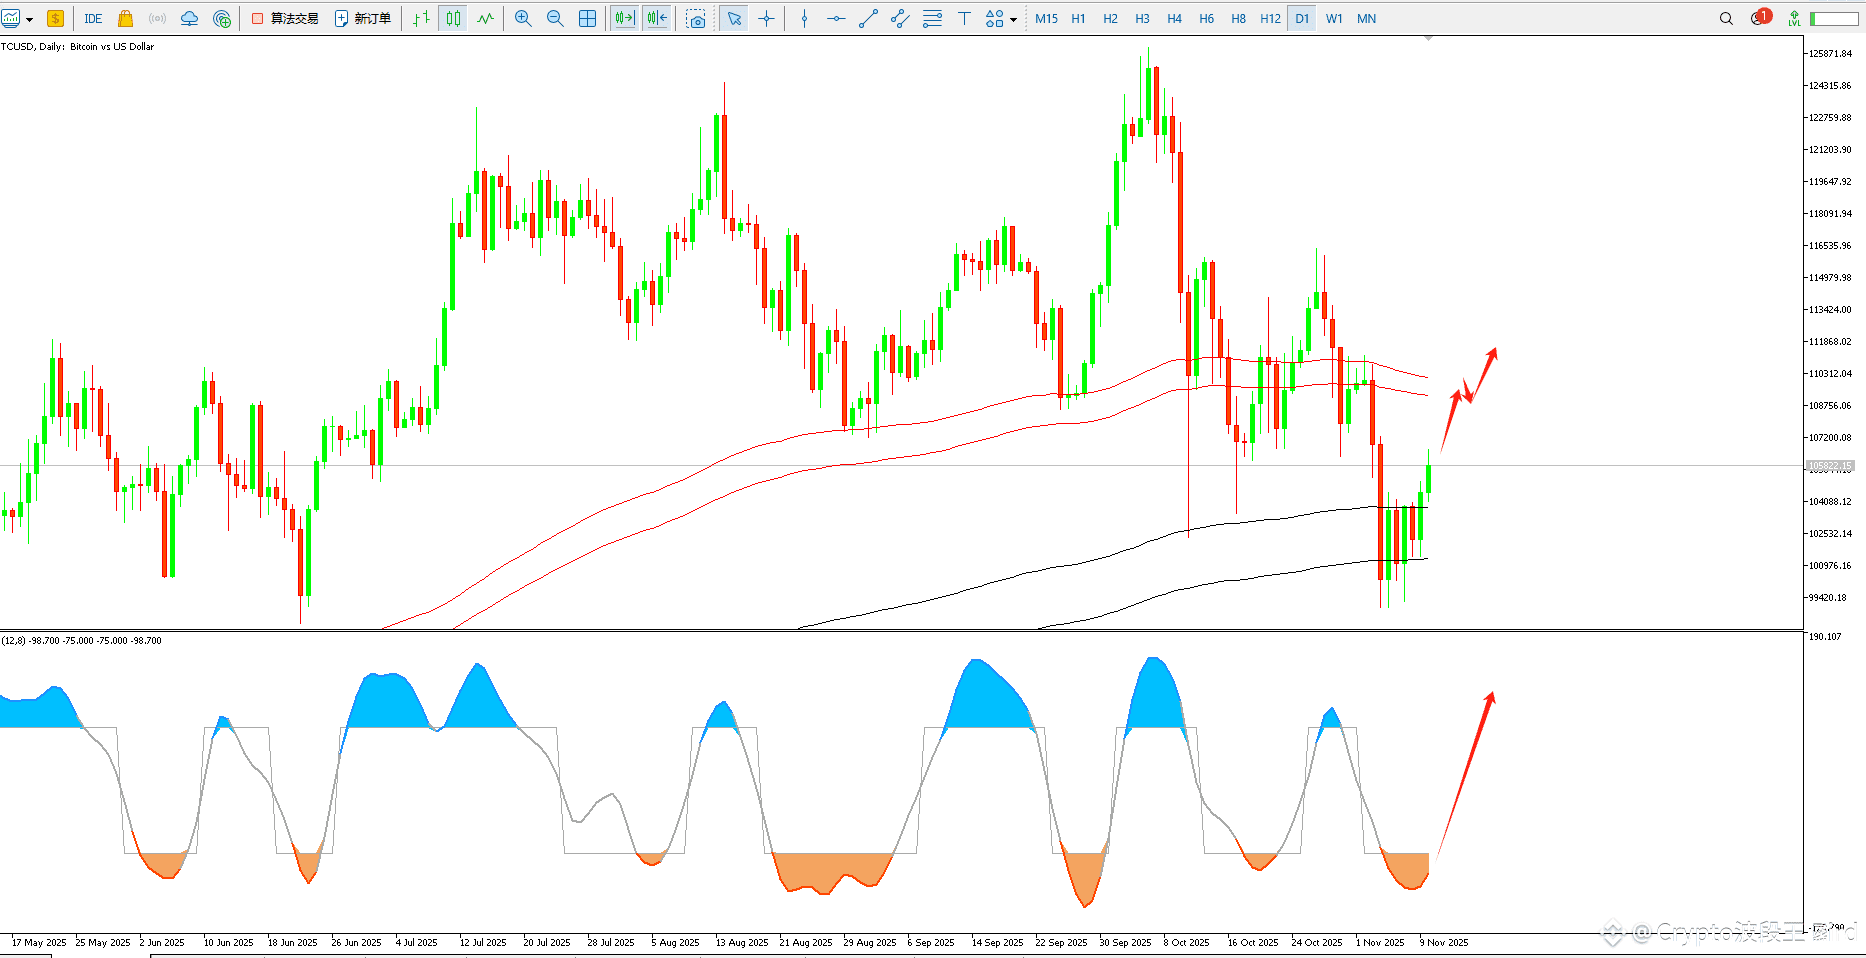Take a chart screenshot with camera icon

pyautogui.click(x=697, y=18)
